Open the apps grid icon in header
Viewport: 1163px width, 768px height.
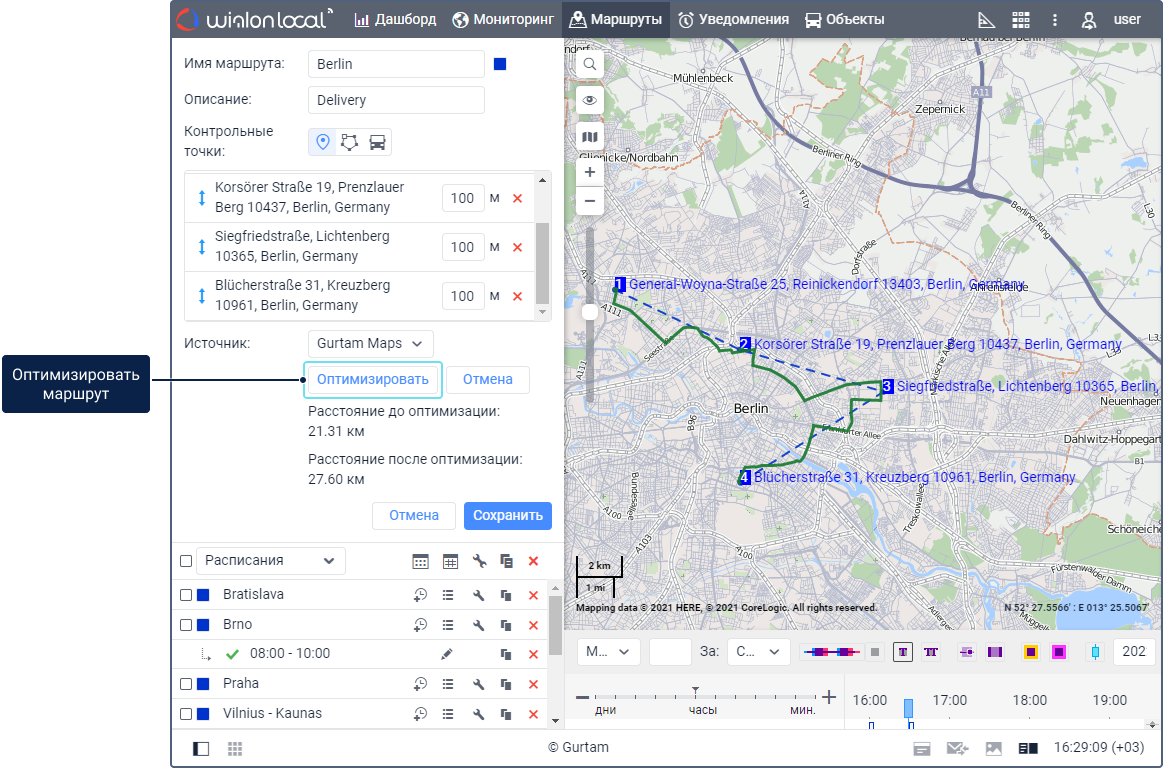tap(1020, 19)
